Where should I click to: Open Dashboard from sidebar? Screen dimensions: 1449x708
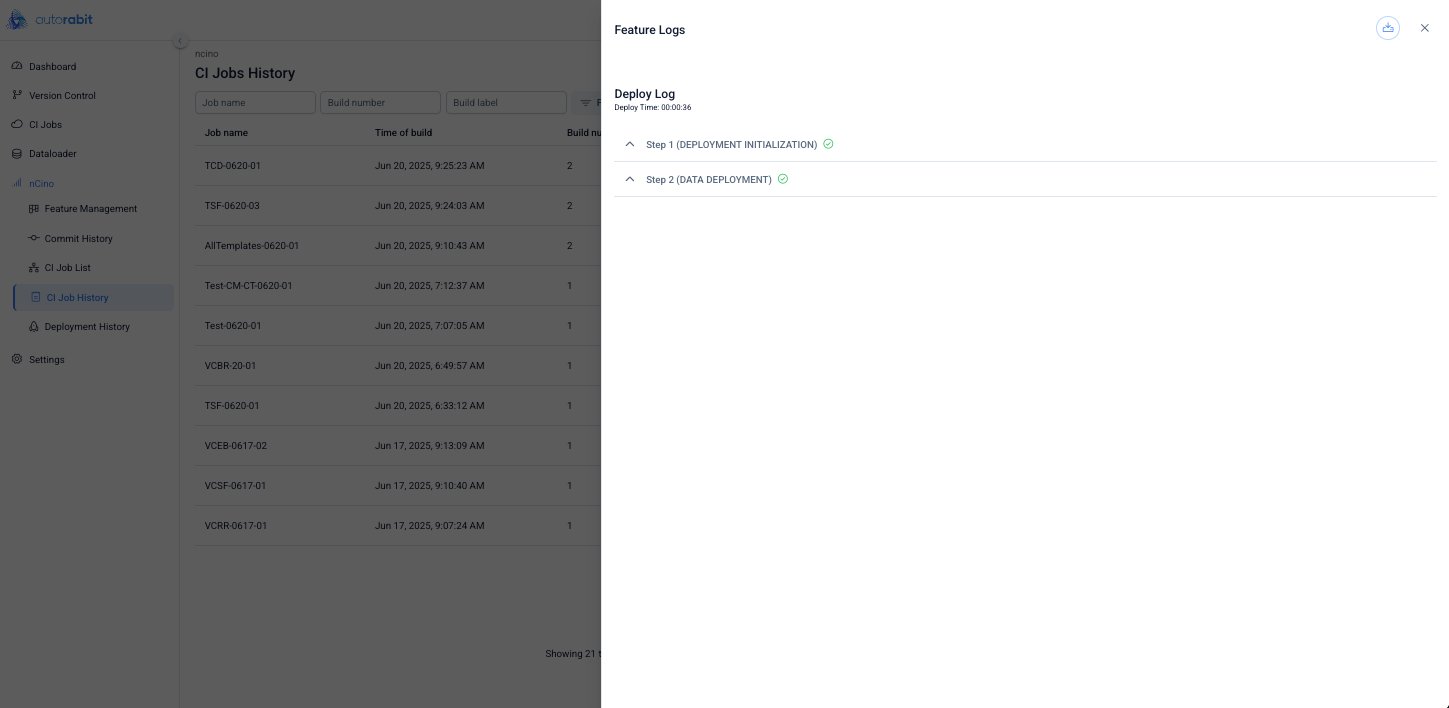(52, 67)
